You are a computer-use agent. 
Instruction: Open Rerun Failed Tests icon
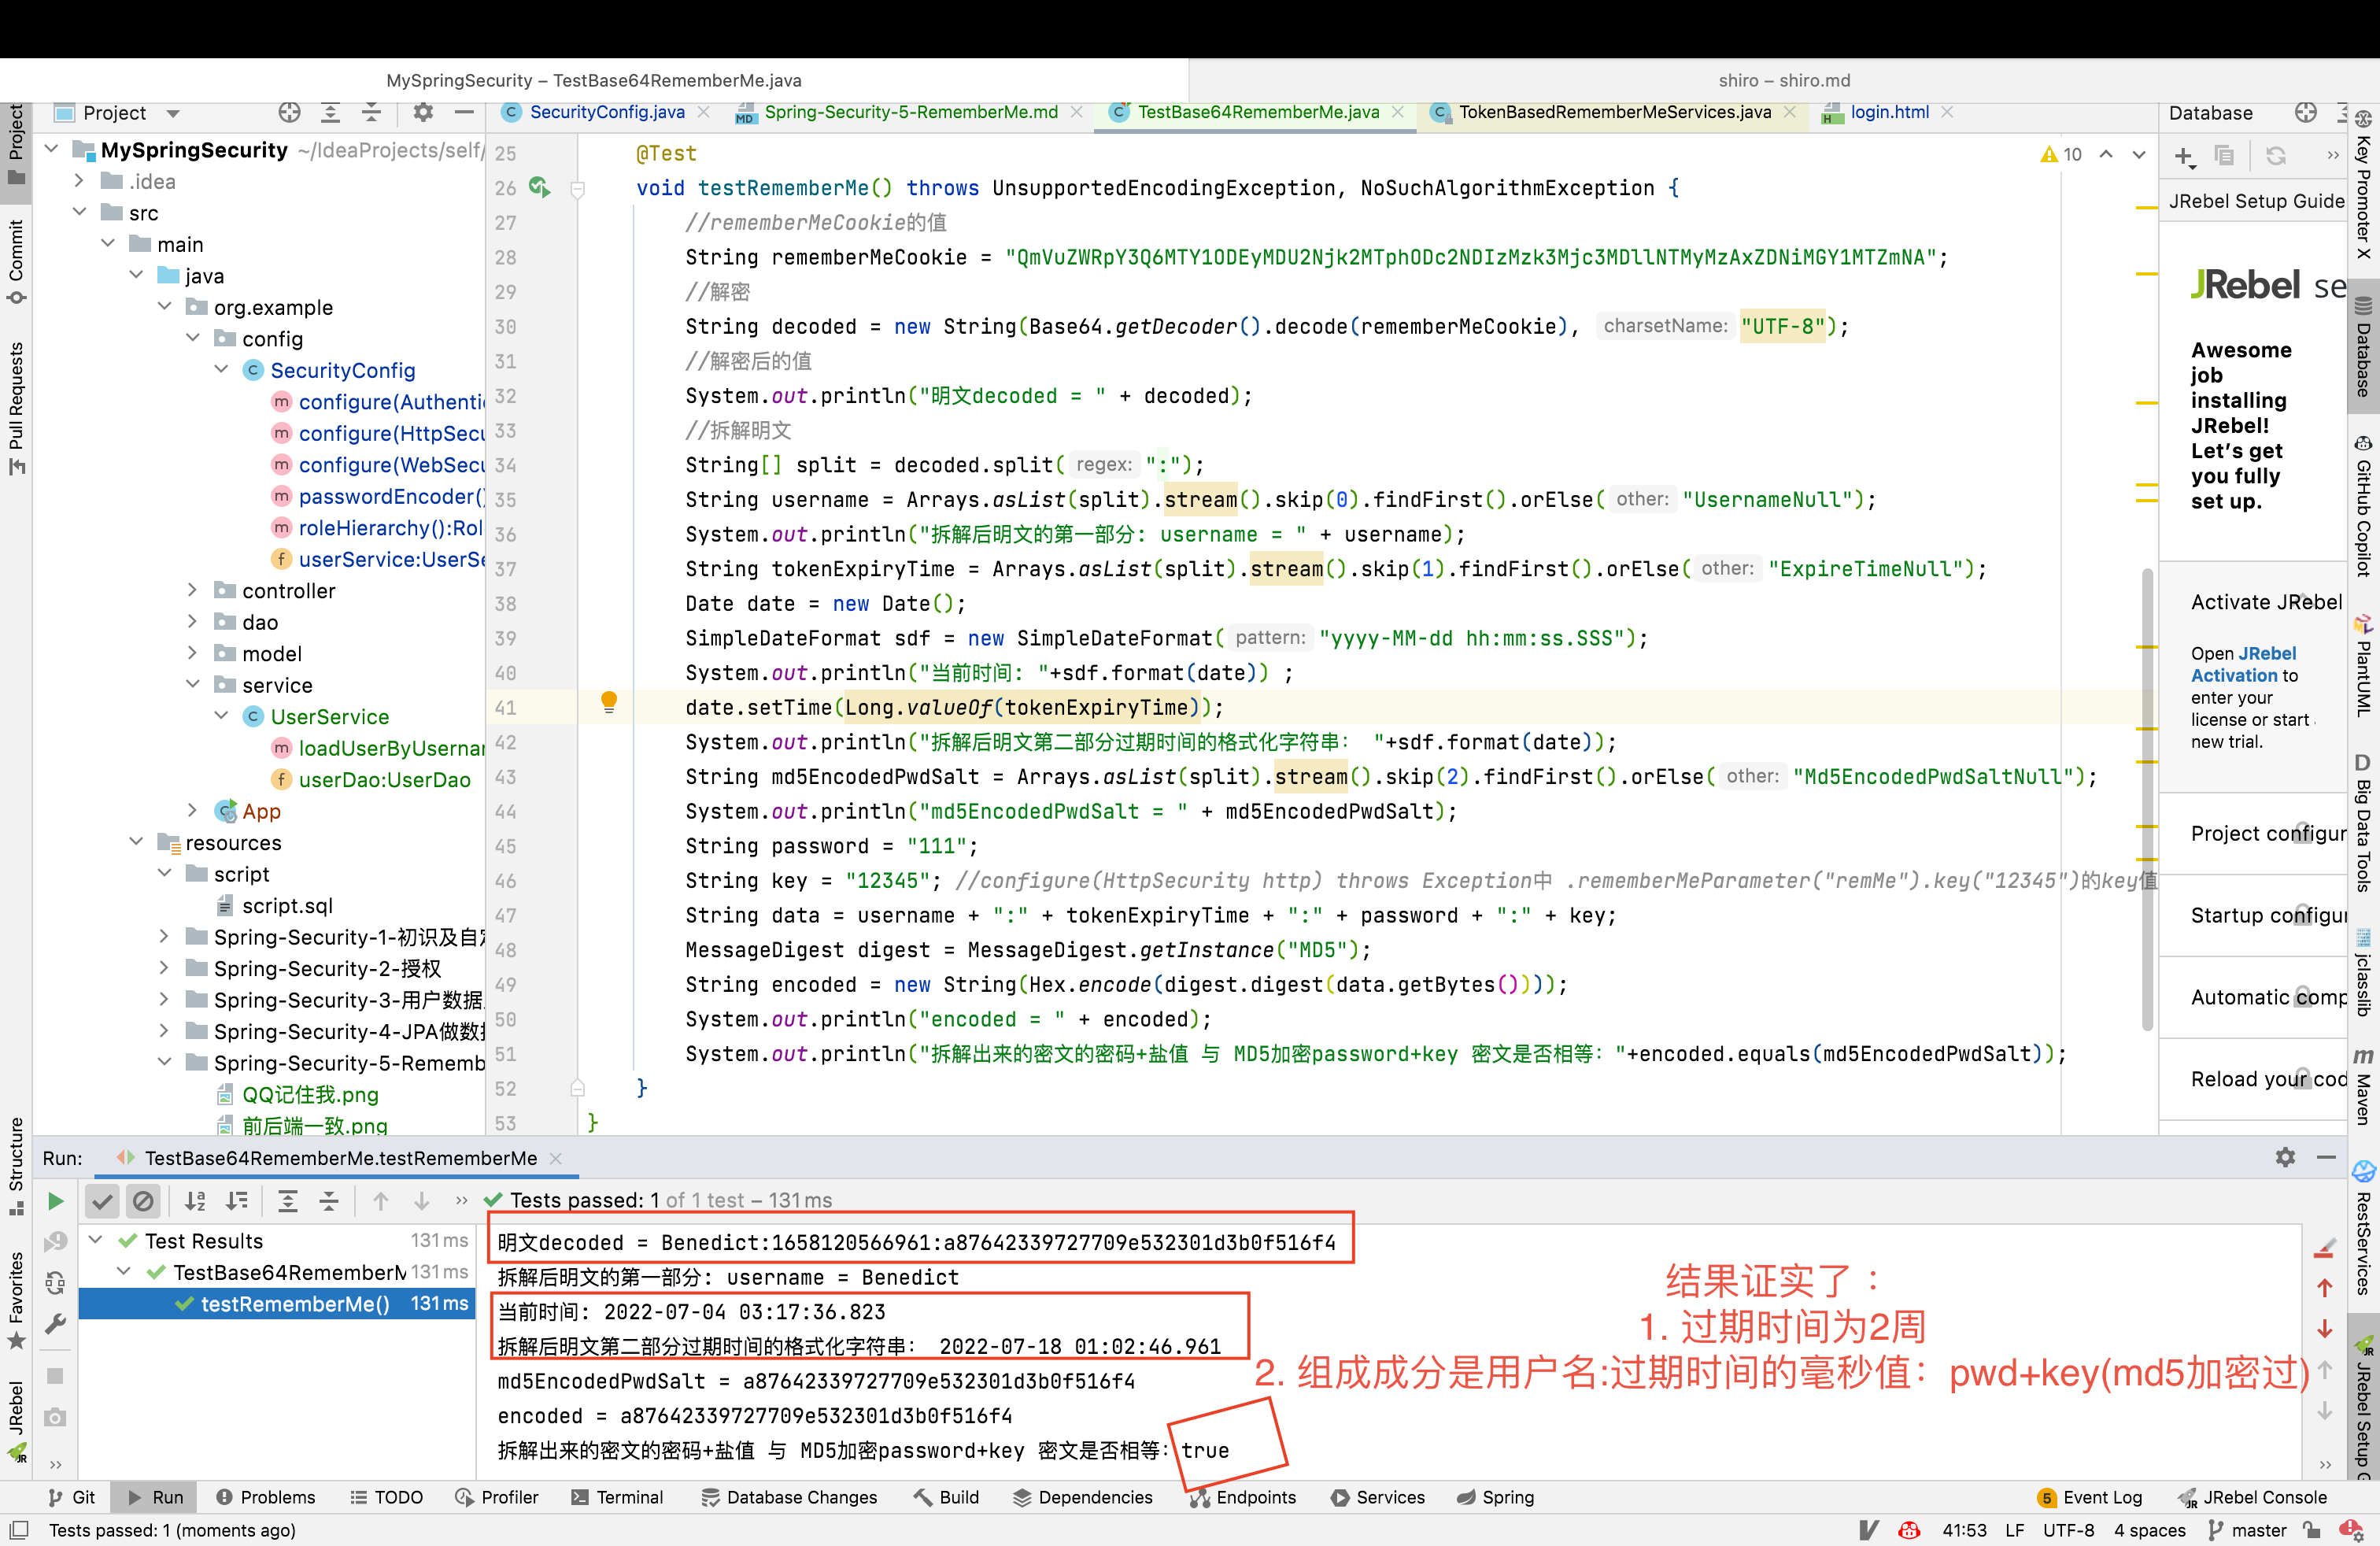pyautogui.click(x=56, y=1241)
